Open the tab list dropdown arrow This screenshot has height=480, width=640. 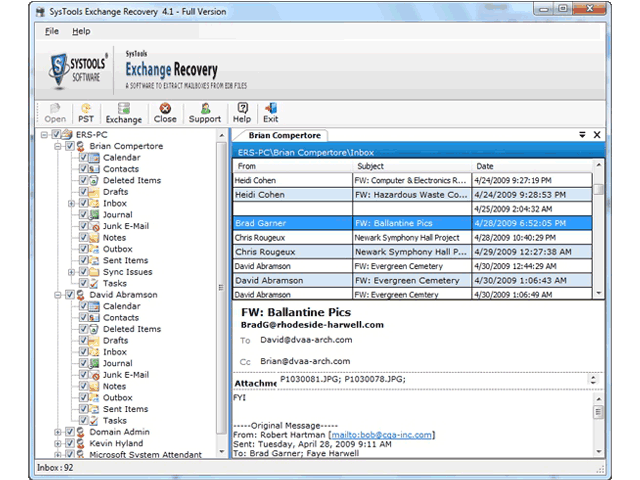click(x=582, y=135)
